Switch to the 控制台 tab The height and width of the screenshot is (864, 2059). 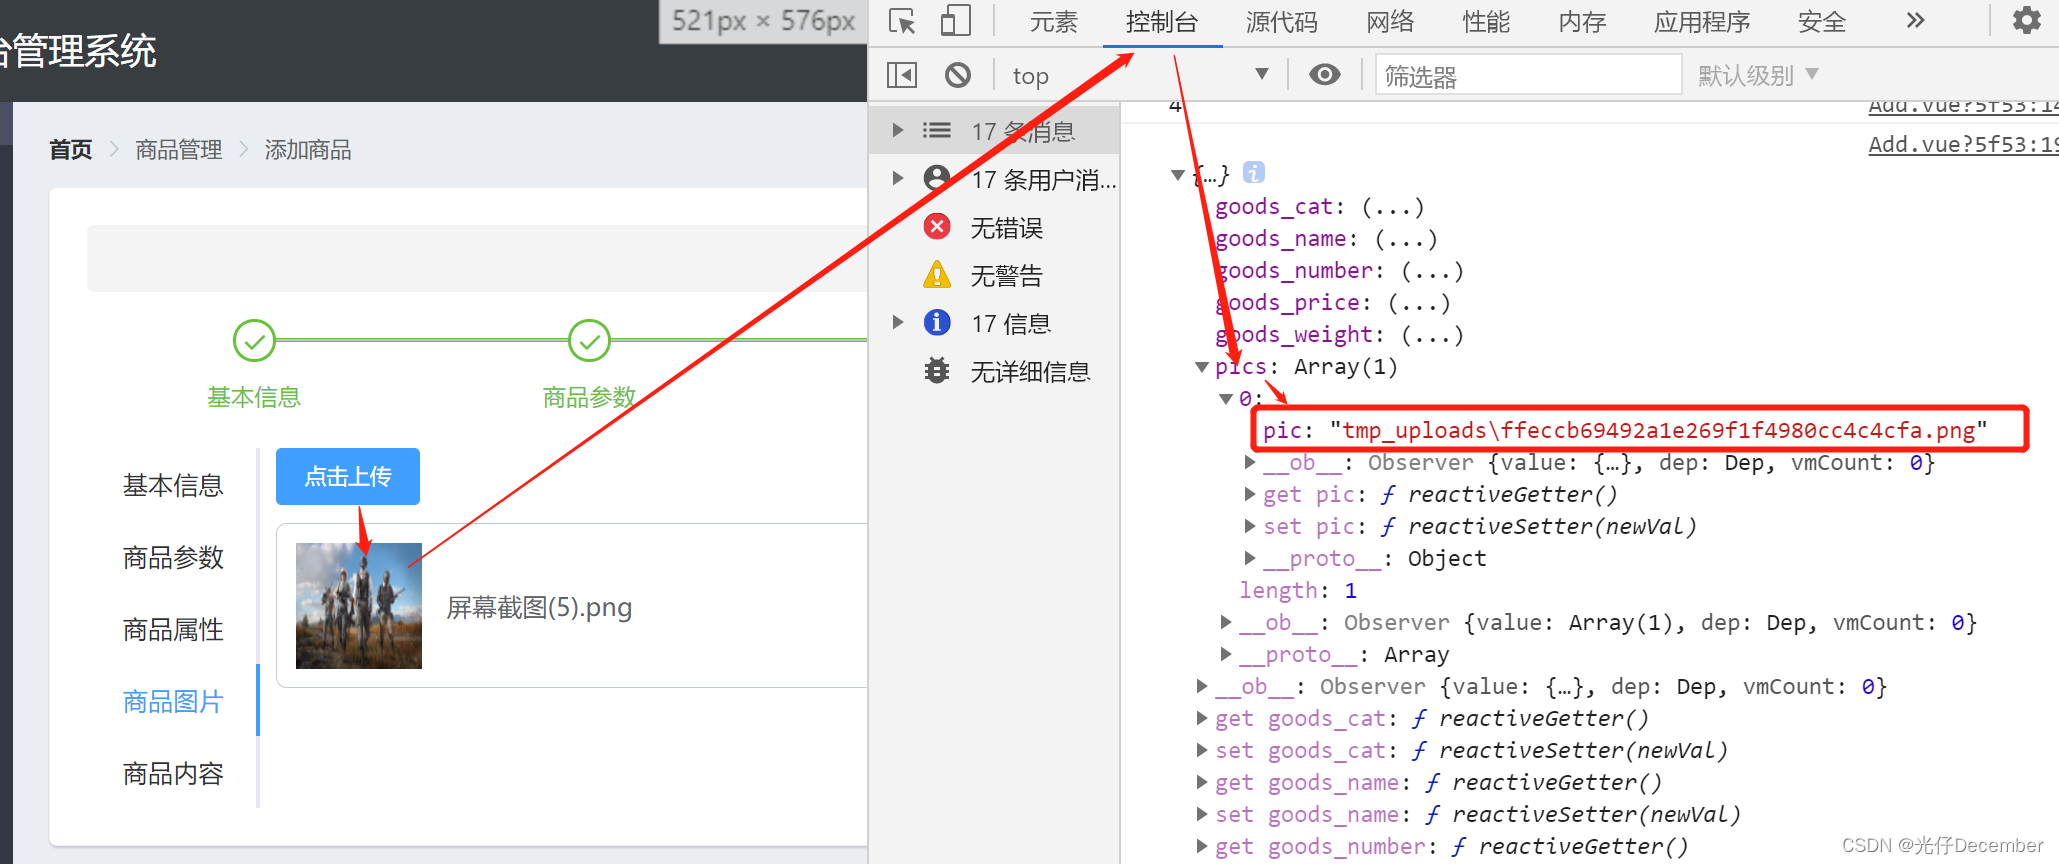pos(1162,22)
